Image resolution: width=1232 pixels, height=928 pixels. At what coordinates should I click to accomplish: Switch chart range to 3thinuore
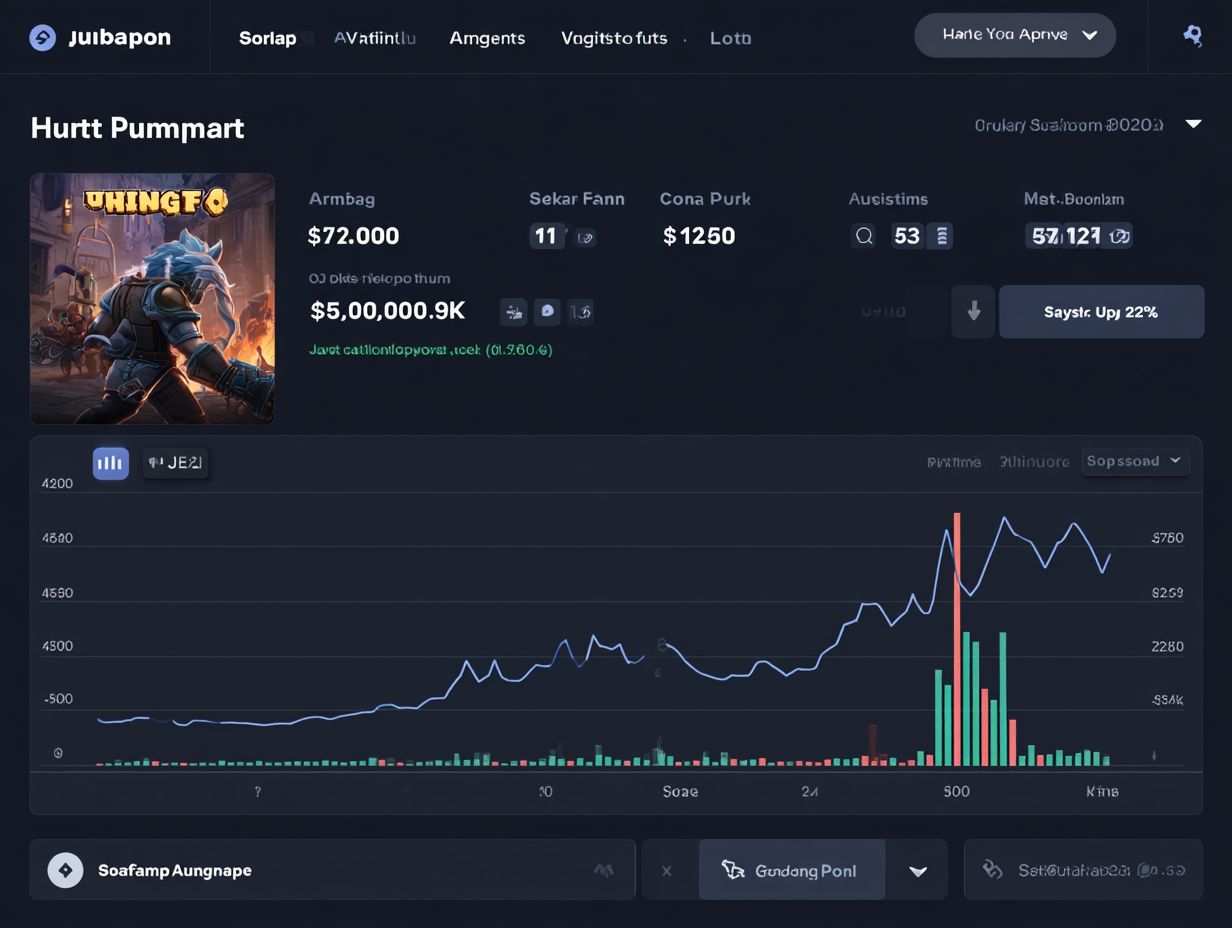pyautogui.click(x=1034, y=462)
